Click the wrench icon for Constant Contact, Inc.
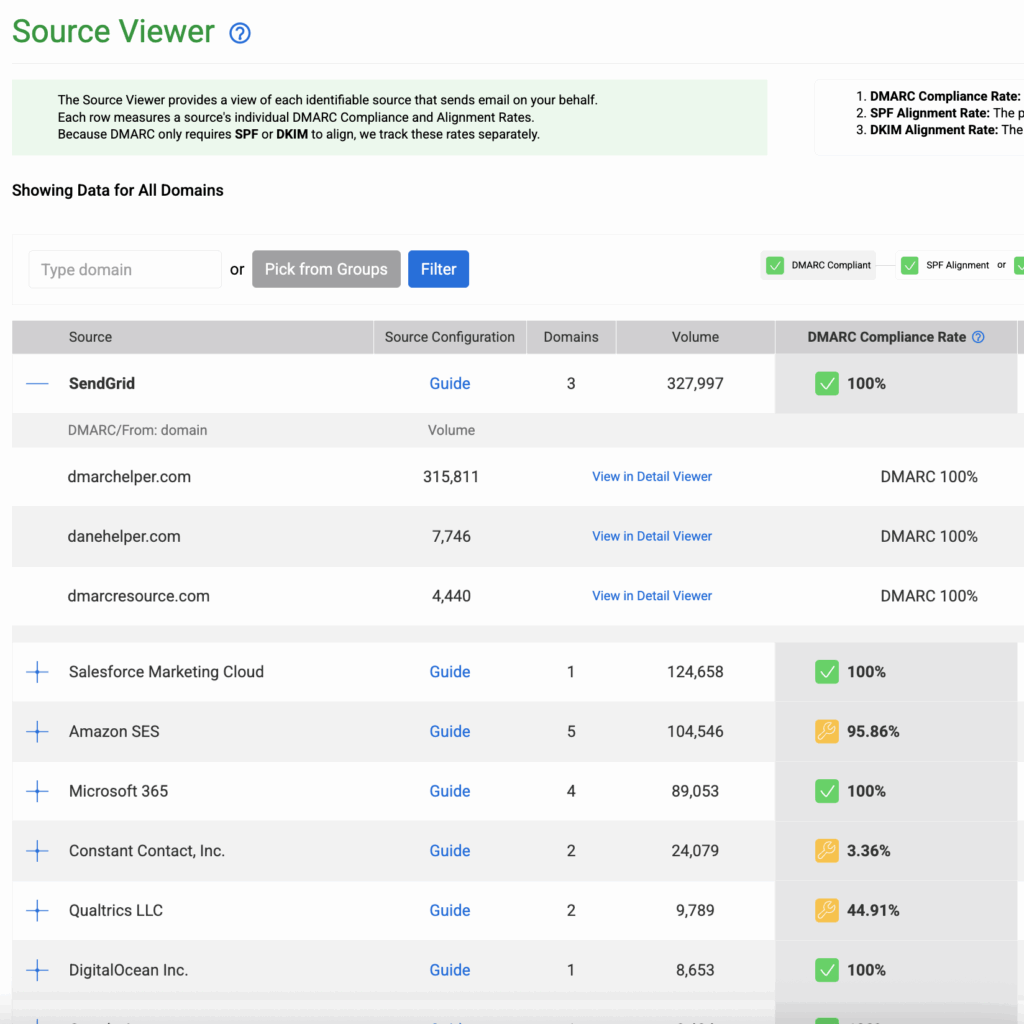The width and height of the screenshot is (1024, 1024). click(827, 850)
